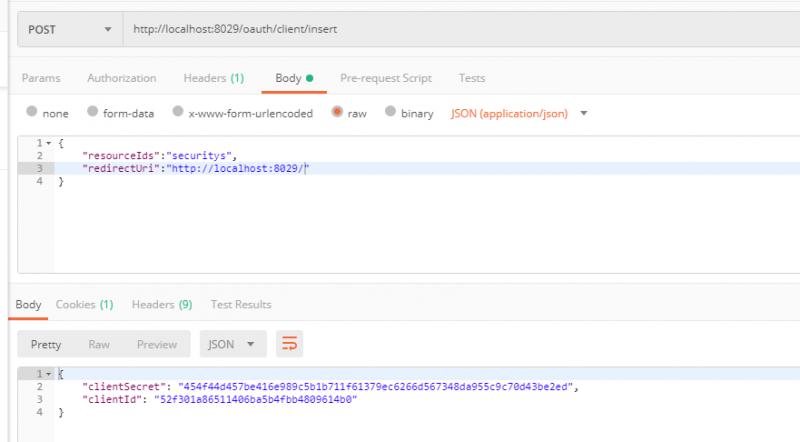Select the Pre-request Script tab
The width and height of the screenshot is (800, 442).
point(386,78)
